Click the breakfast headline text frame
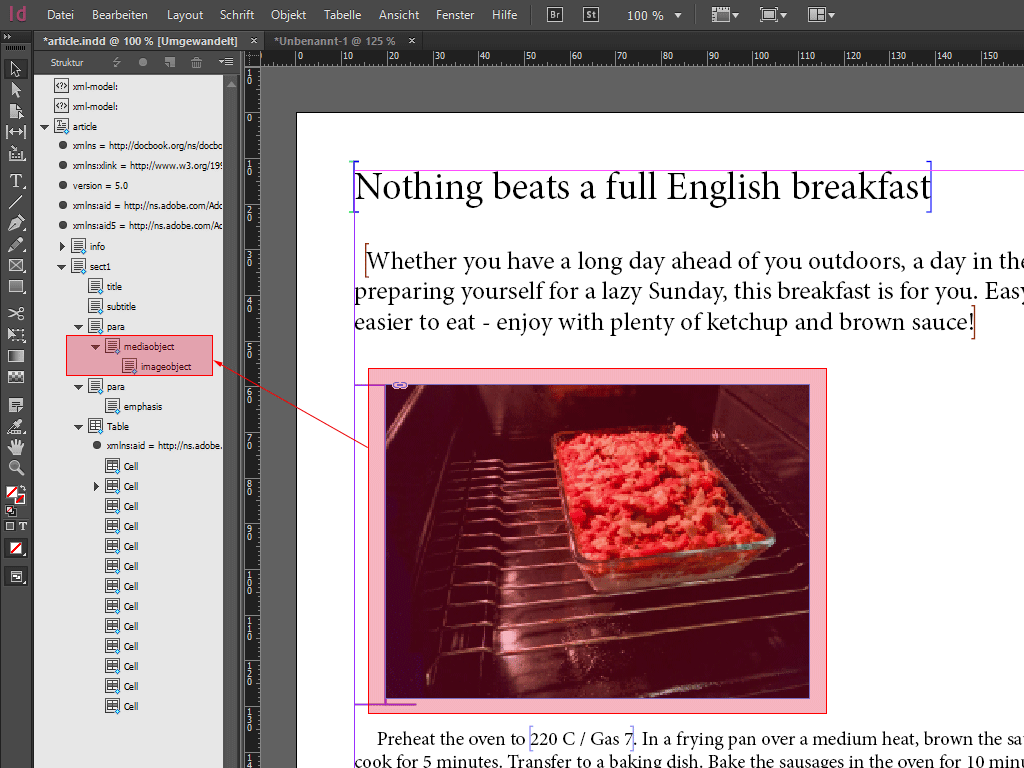Screen dimensions: 1024x768 [642, 187]
